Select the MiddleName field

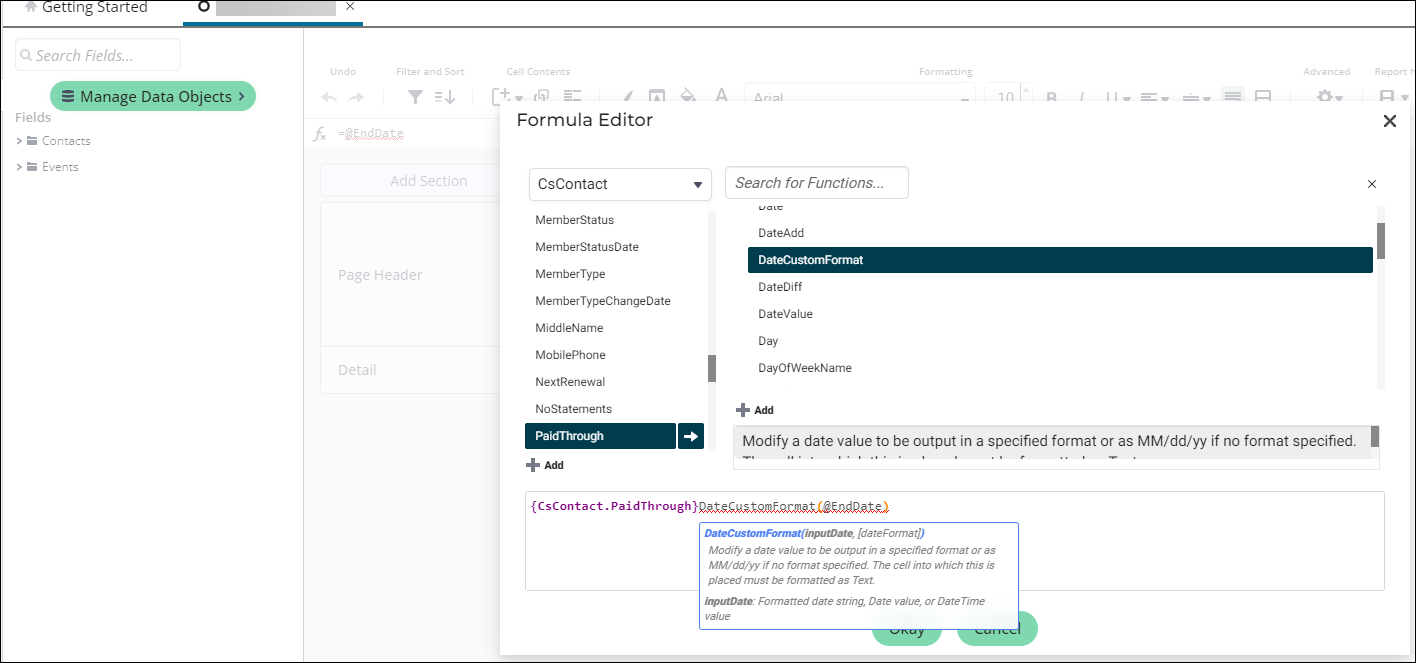click(x=569, y=328)
